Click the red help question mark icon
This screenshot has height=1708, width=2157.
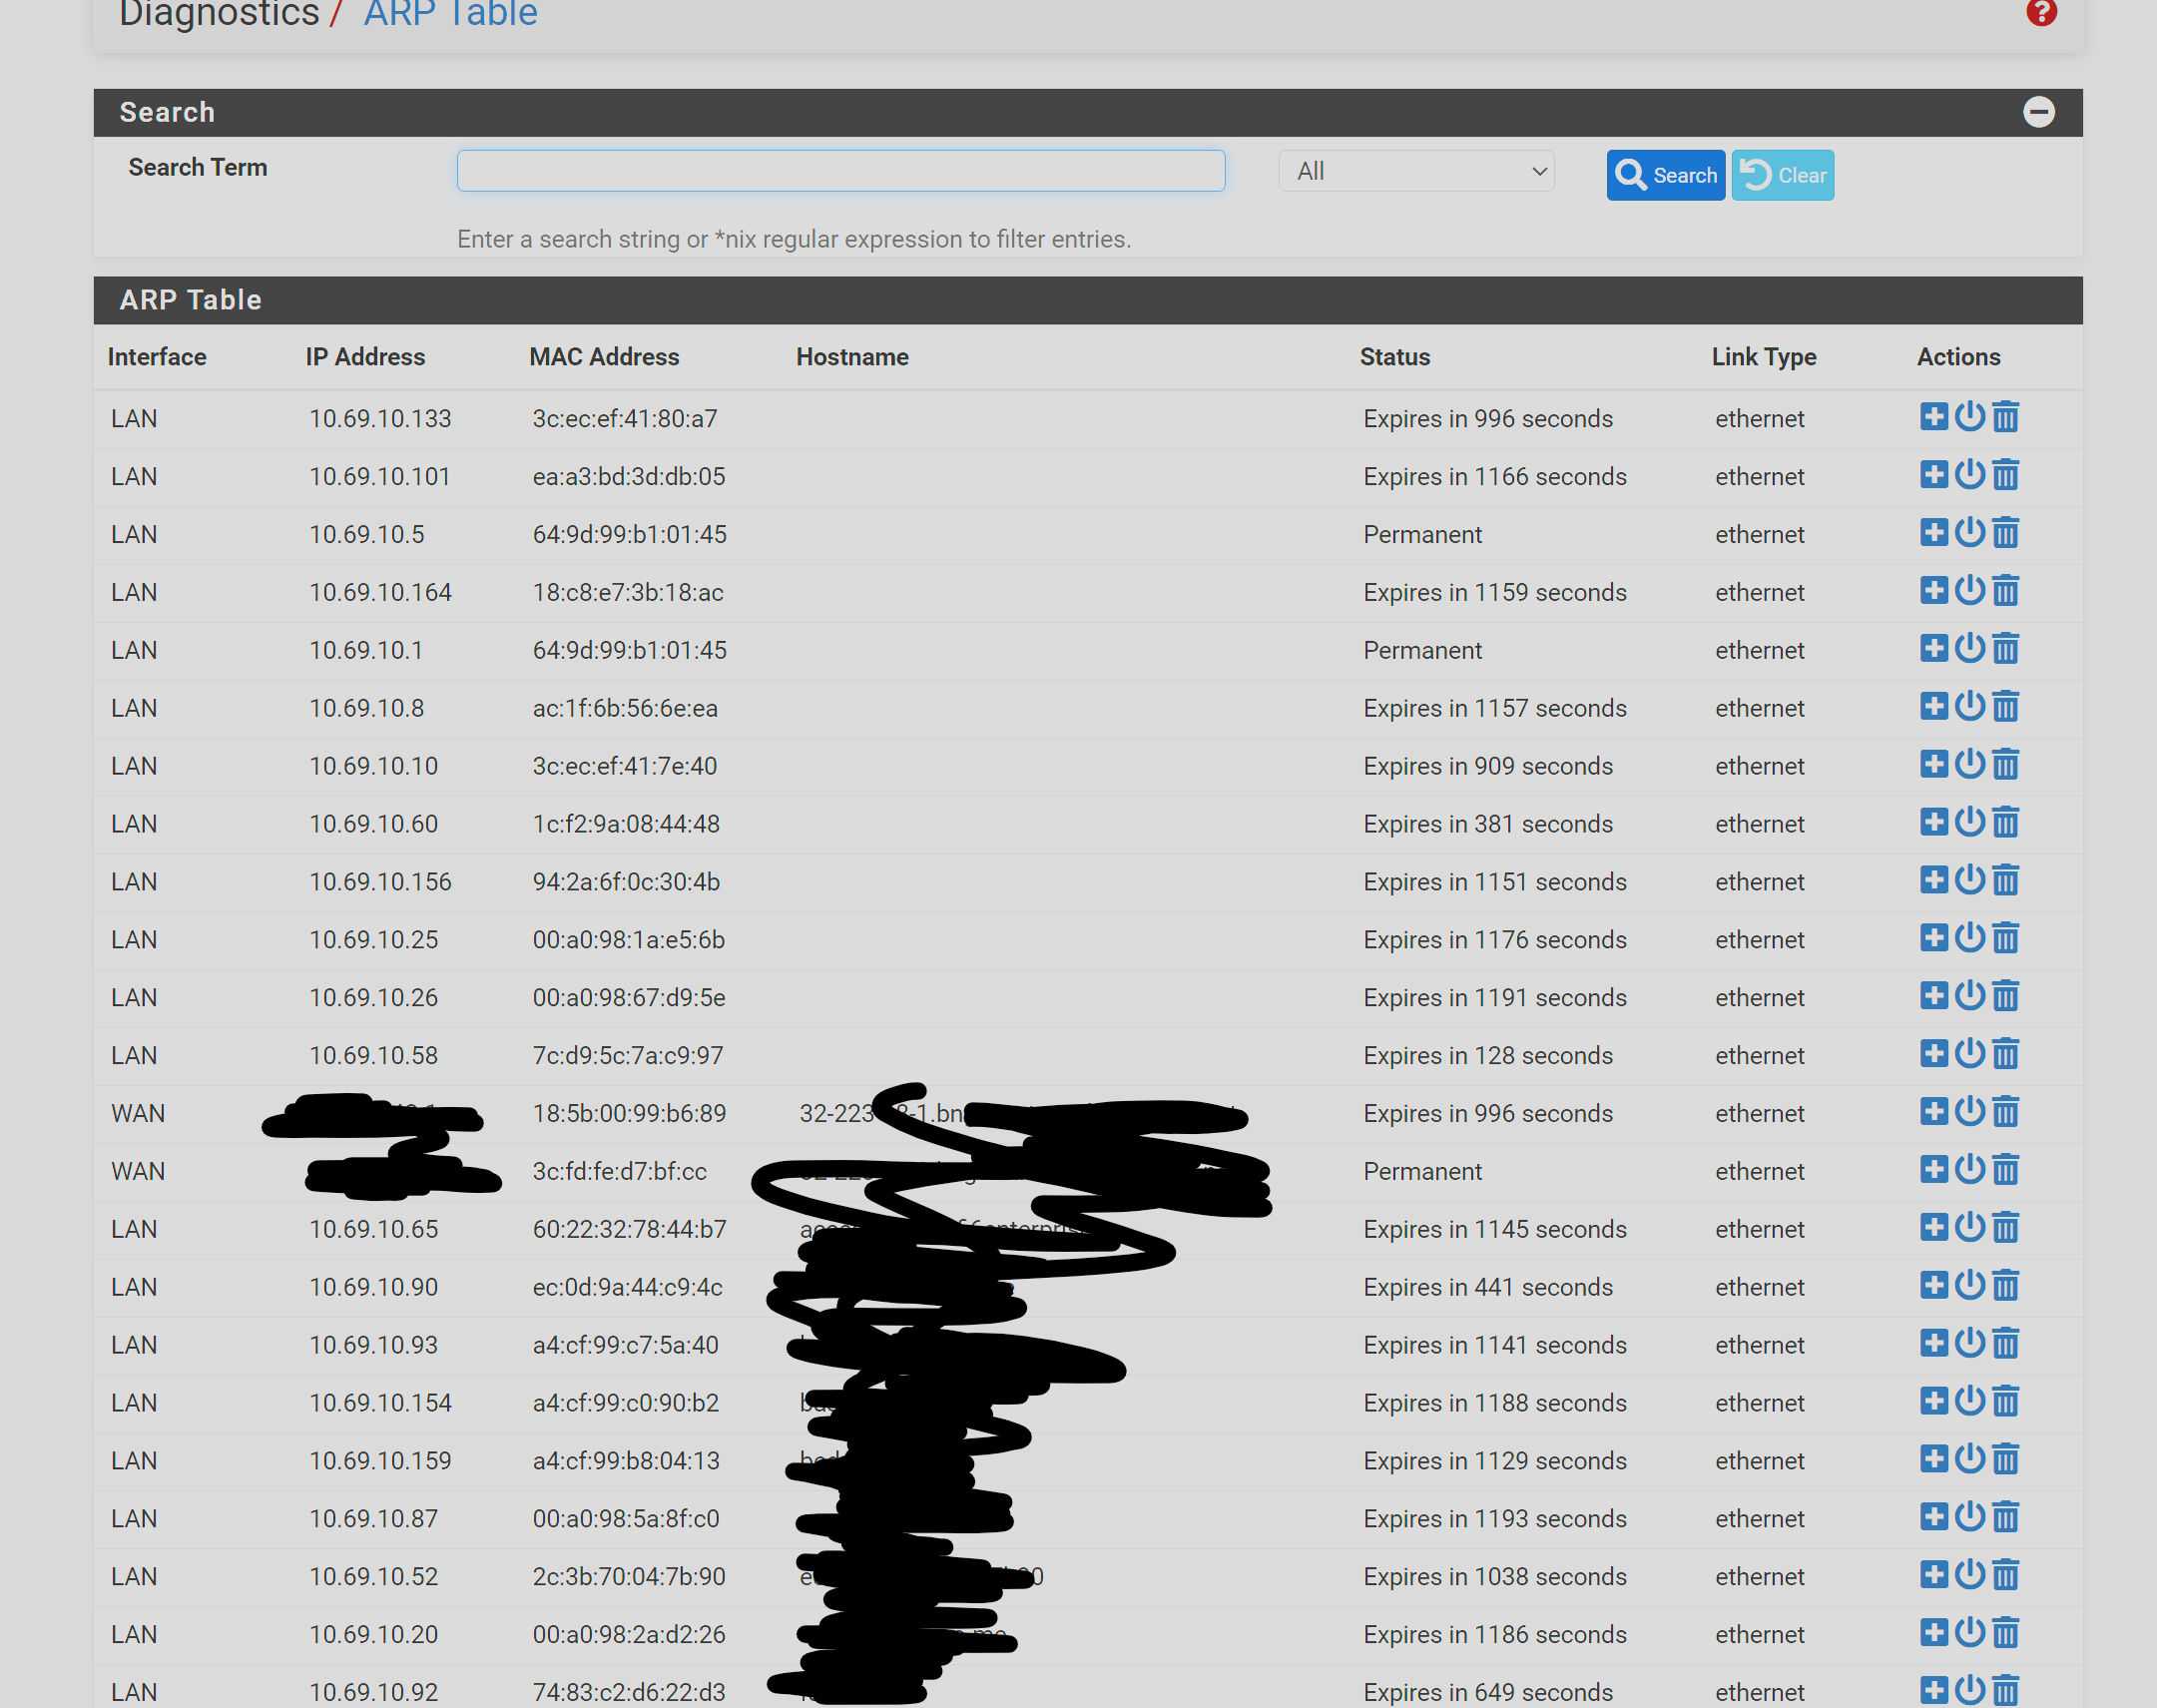pyautogui.click(x=2041, y=12)
